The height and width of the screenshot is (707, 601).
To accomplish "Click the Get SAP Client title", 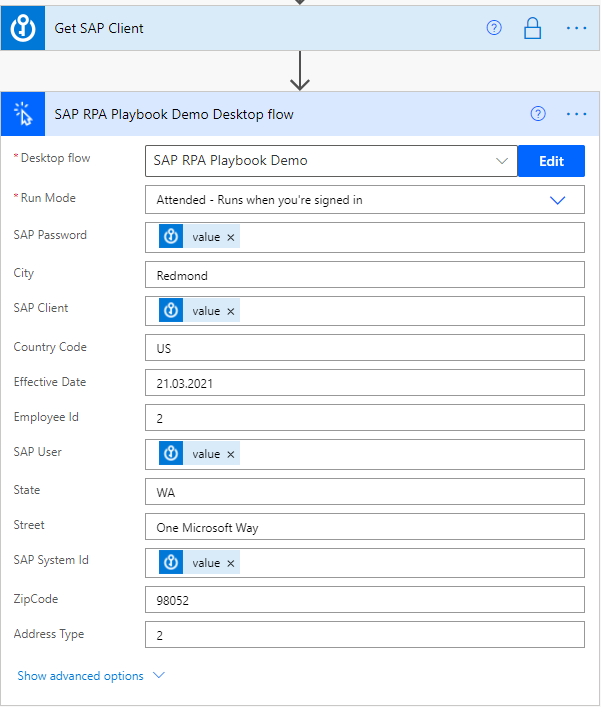I will coord(99,28).
